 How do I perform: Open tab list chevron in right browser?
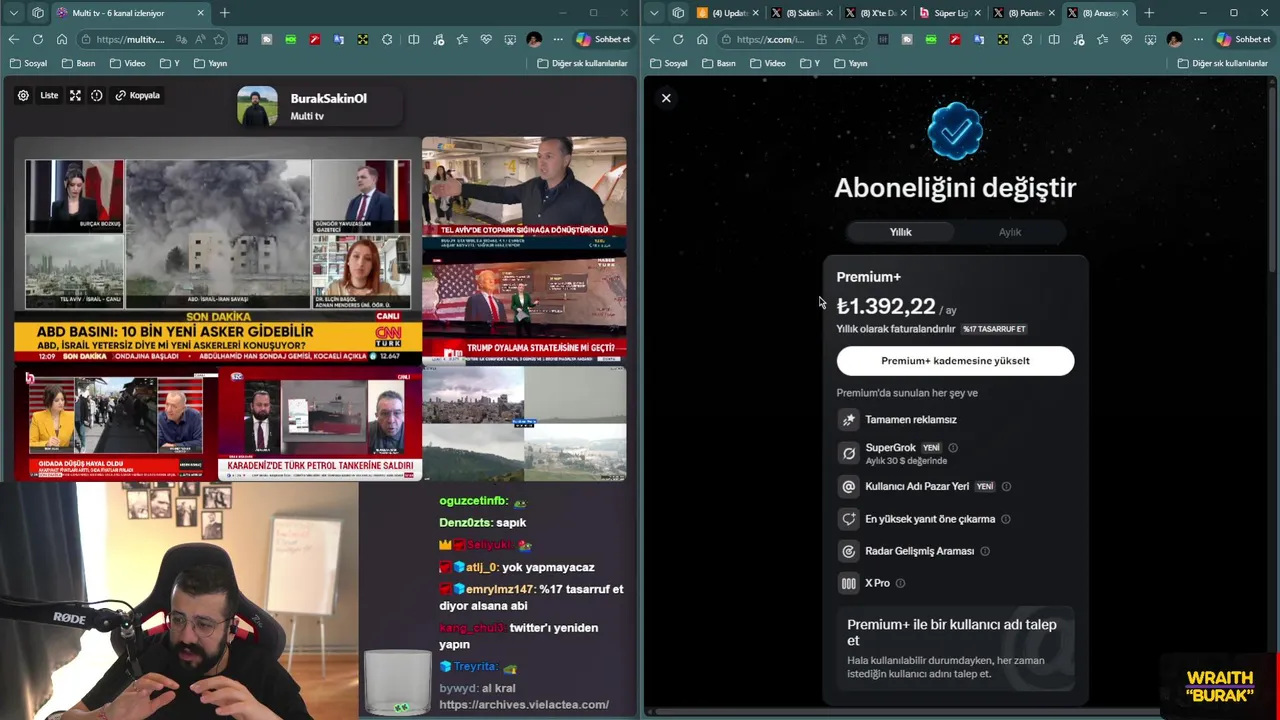[653, 13]
